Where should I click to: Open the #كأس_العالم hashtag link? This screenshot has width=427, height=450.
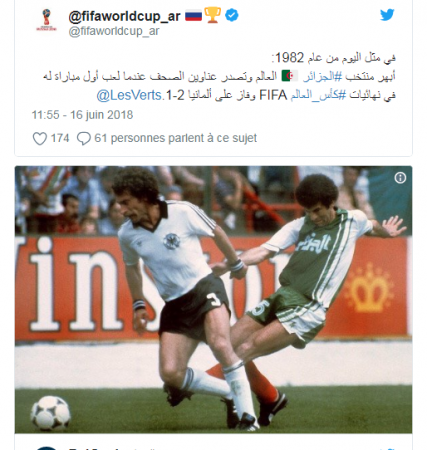(x=319, y=96)
